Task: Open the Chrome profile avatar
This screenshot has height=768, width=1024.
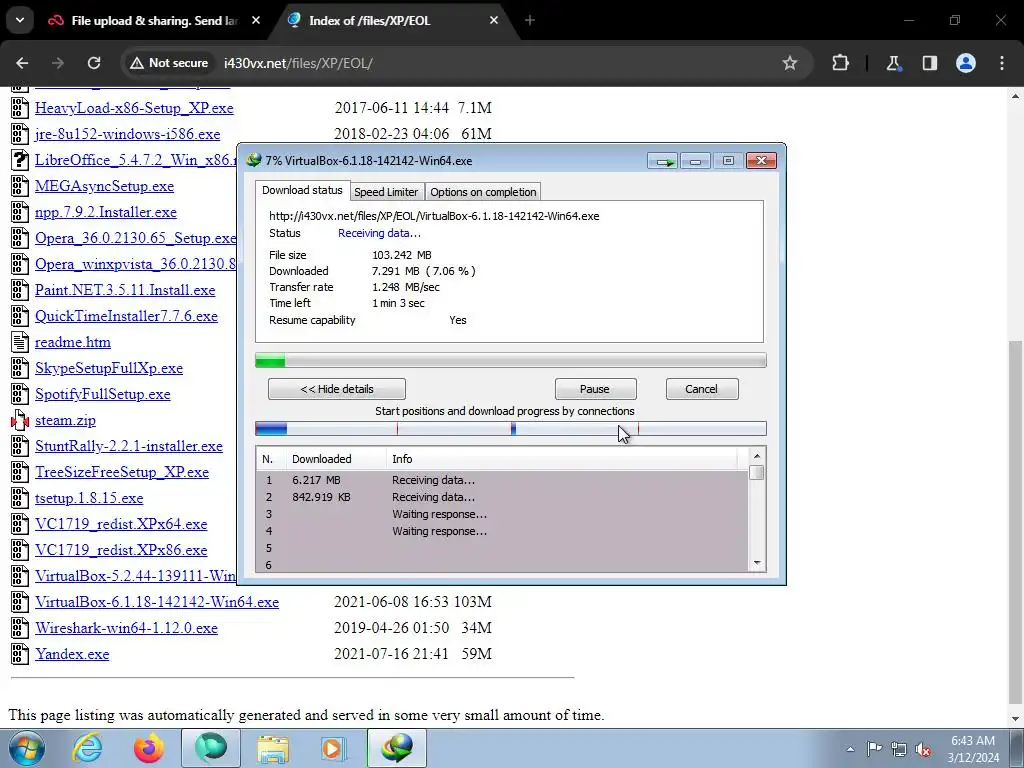Action: [966, 63]
